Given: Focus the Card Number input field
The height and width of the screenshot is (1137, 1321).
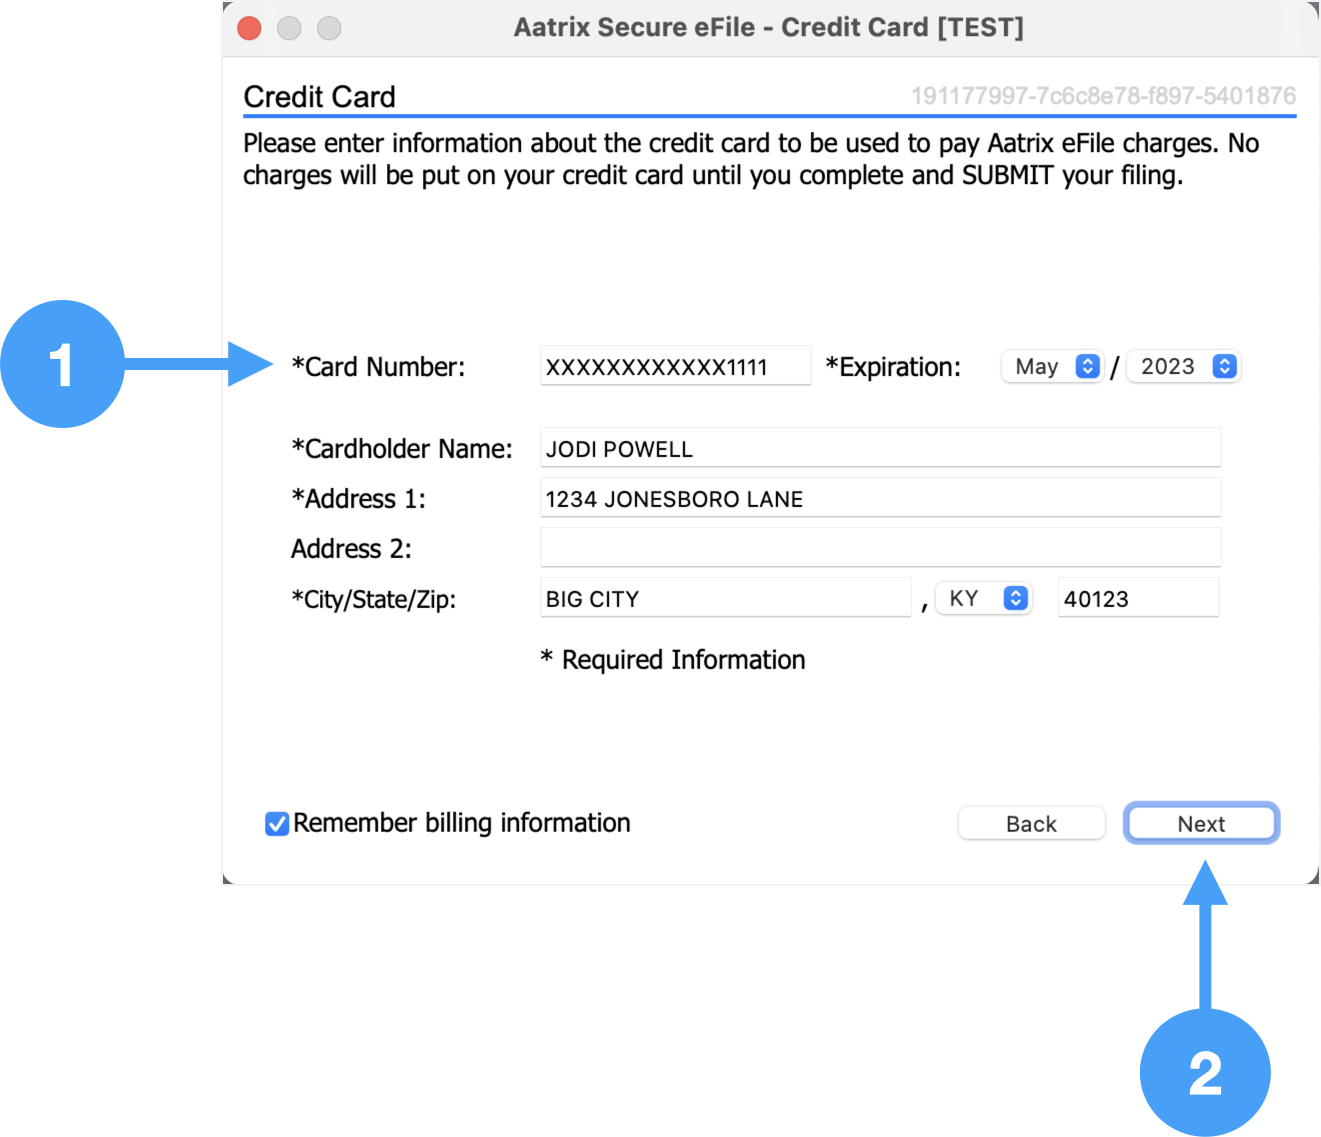Looking at the screenshot, I should coord(675,367).
